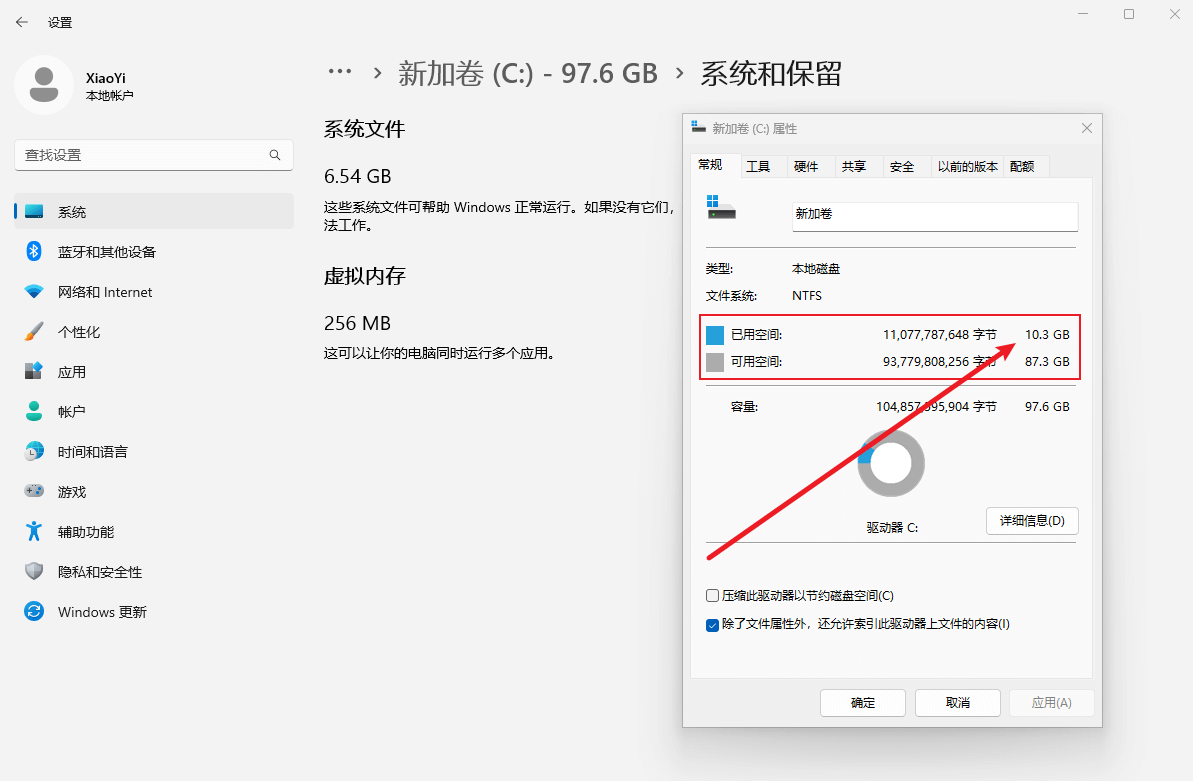Expand the breadcrumb ellipsis menu
Viewport: 1193px width, 781px height.
click(340, 70)
